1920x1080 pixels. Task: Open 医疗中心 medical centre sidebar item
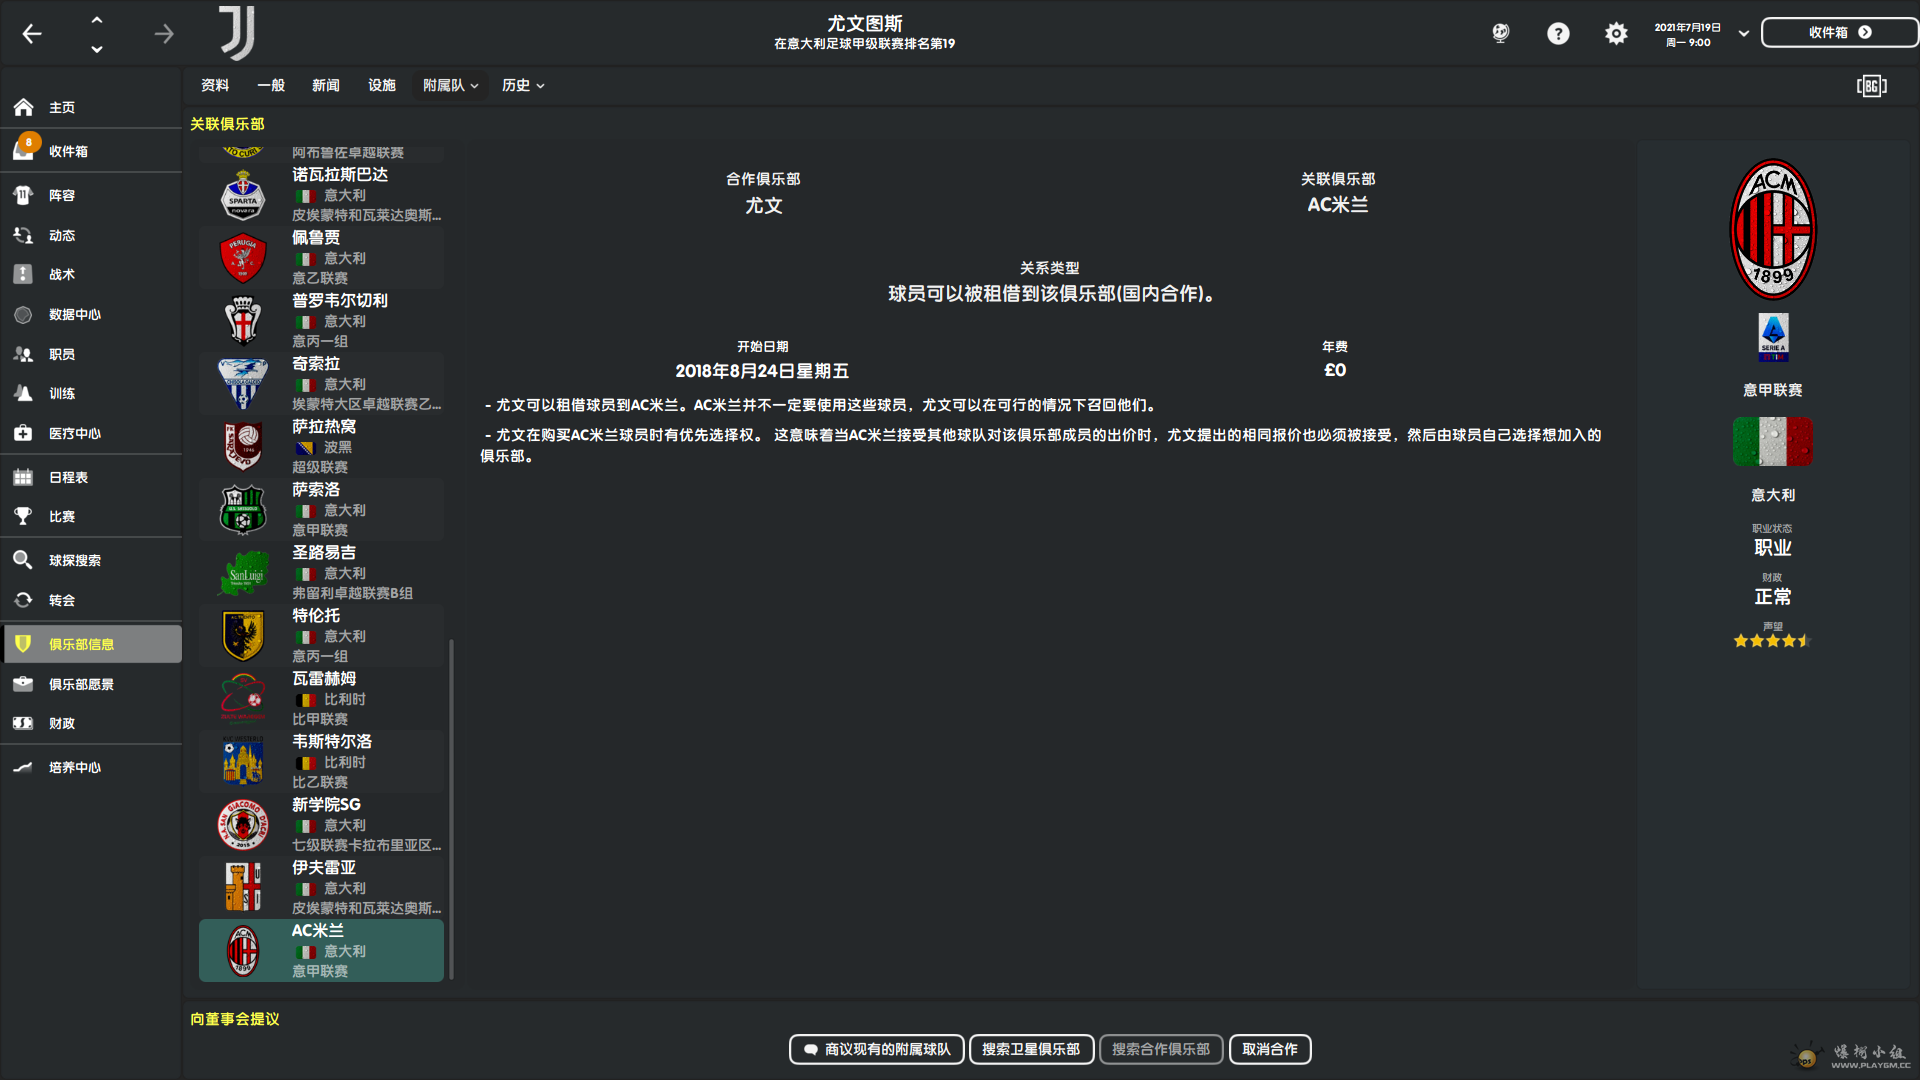tap(75, 433)
